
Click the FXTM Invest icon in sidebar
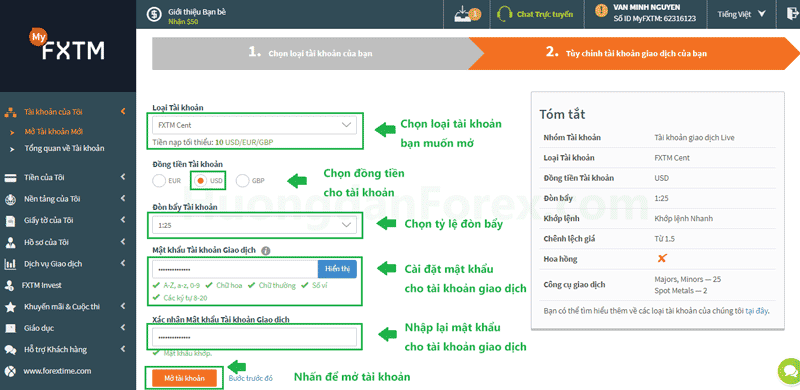click(x=10, y=285)
